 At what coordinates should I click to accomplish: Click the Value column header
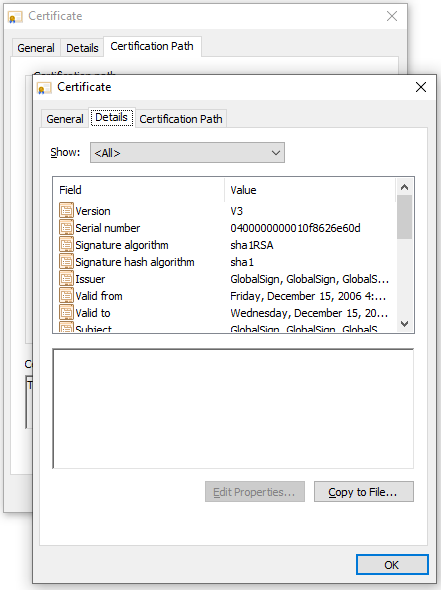point(310,190)
